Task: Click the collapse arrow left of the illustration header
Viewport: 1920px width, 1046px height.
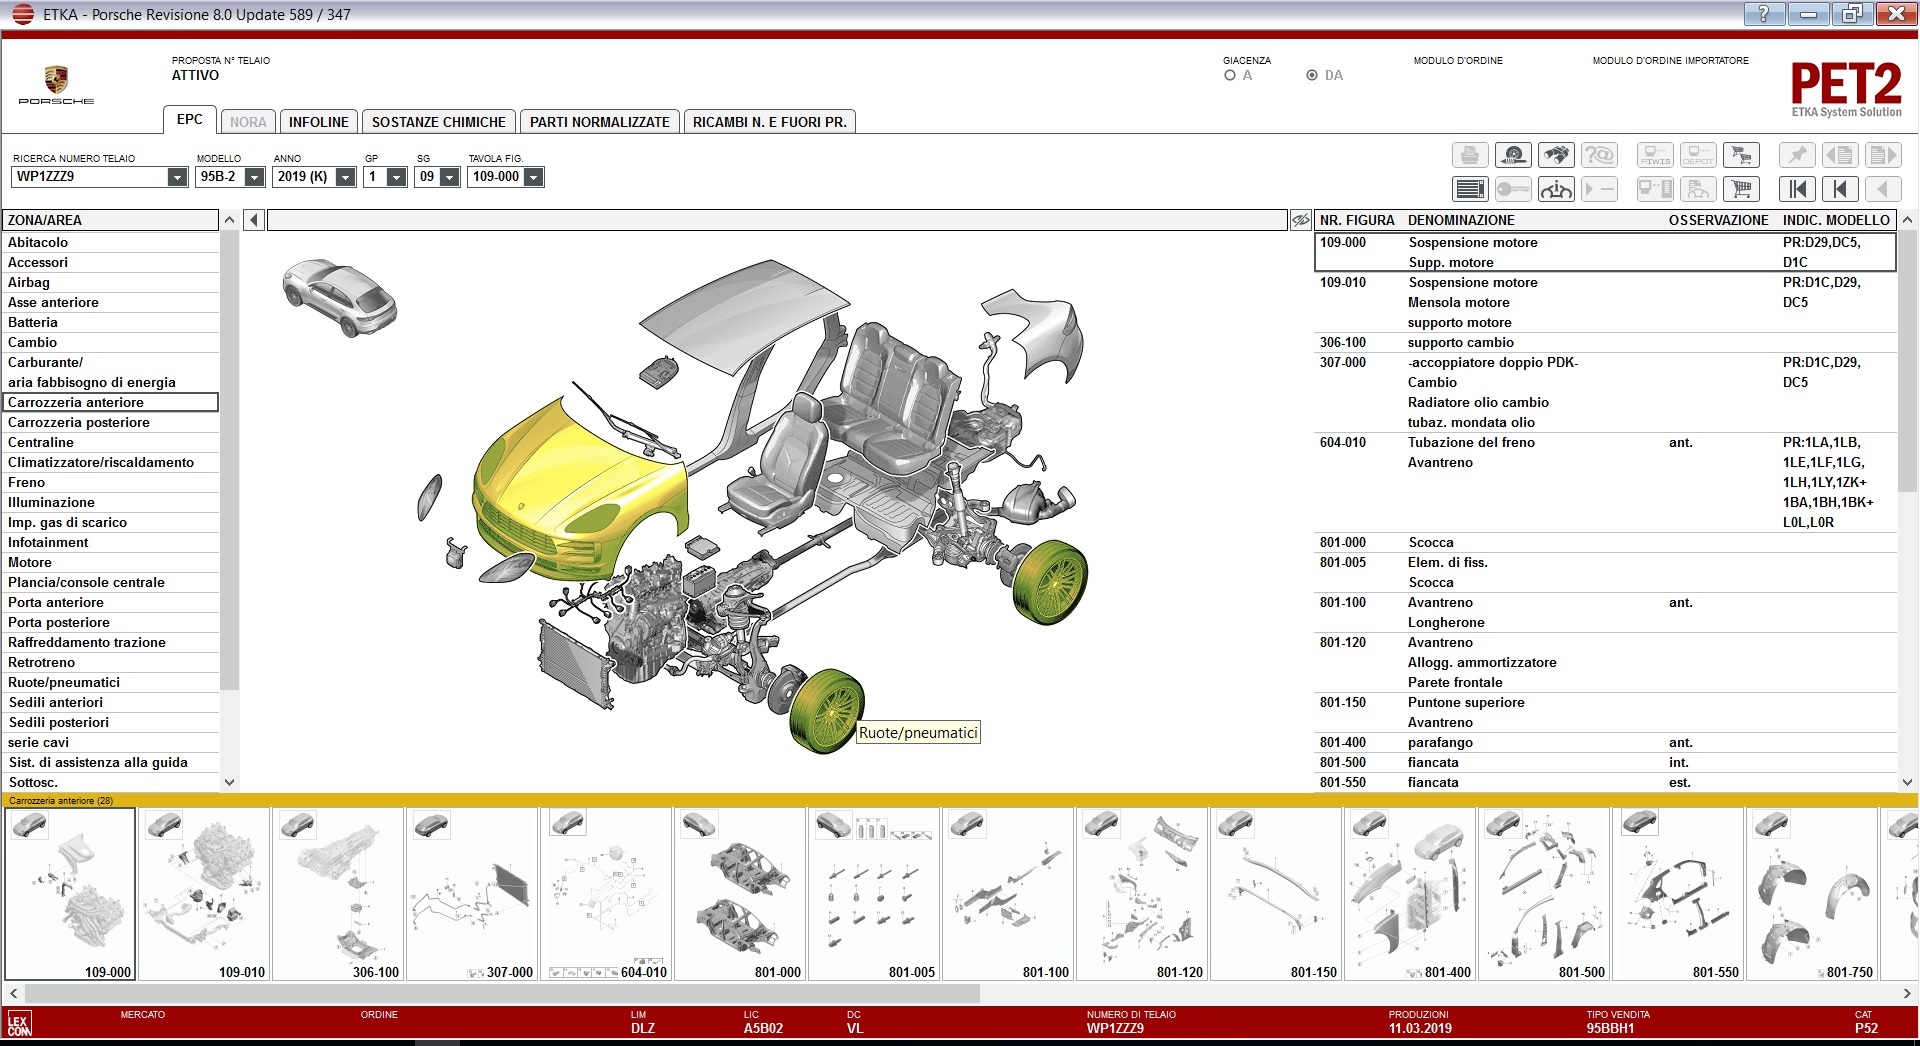Action: 254,220
